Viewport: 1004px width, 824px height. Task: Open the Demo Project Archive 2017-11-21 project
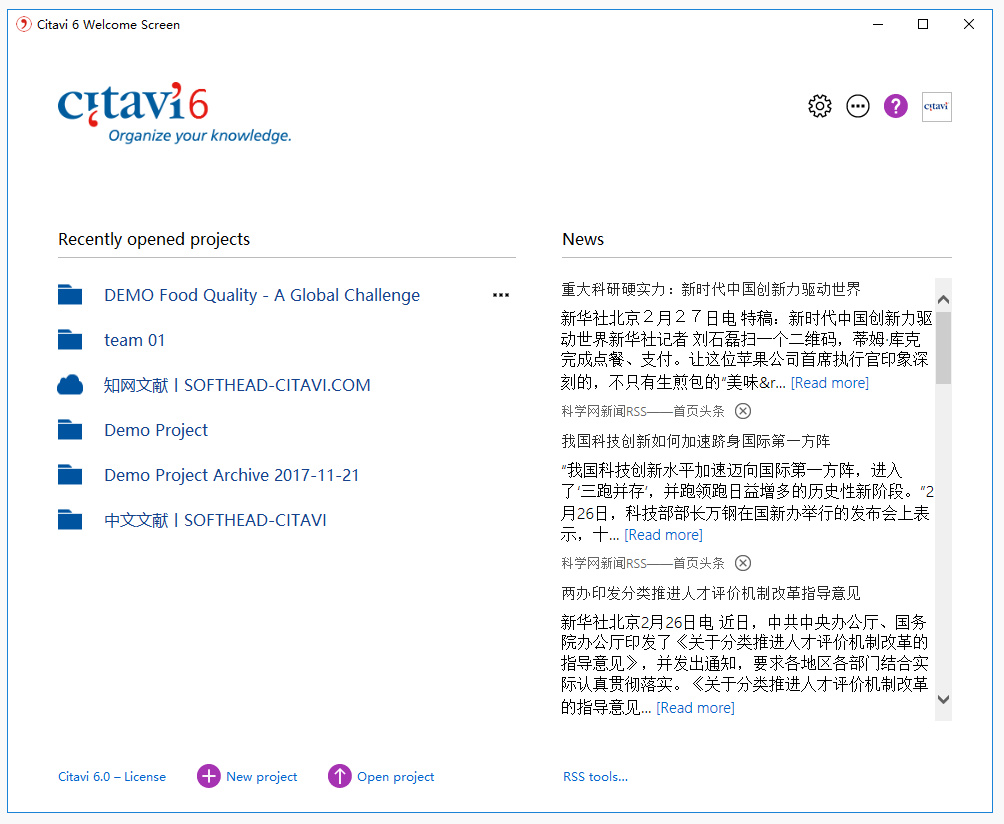point(232,475)
